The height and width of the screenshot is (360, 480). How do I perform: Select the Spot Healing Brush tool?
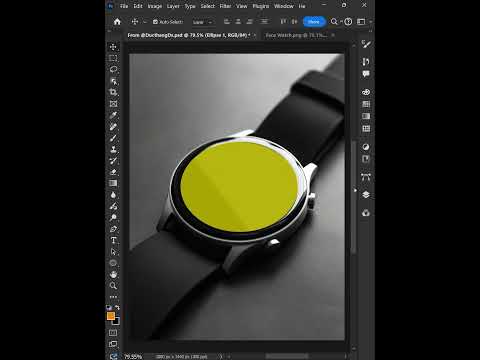tap(113, 127)
